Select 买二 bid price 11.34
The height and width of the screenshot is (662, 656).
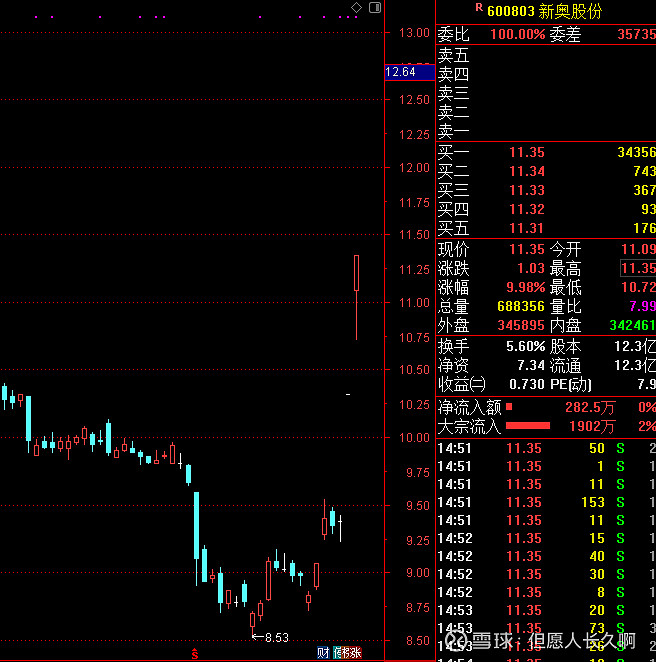(x=527, y=171)
